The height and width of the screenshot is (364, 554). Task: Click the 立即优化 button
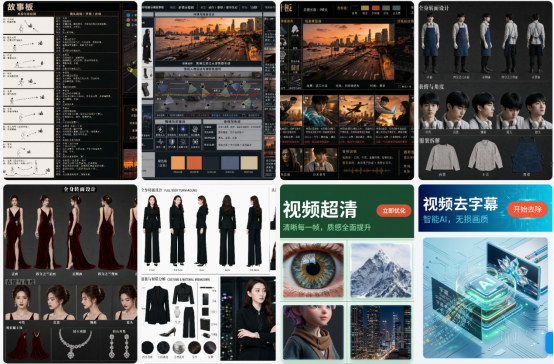(394, 211)
